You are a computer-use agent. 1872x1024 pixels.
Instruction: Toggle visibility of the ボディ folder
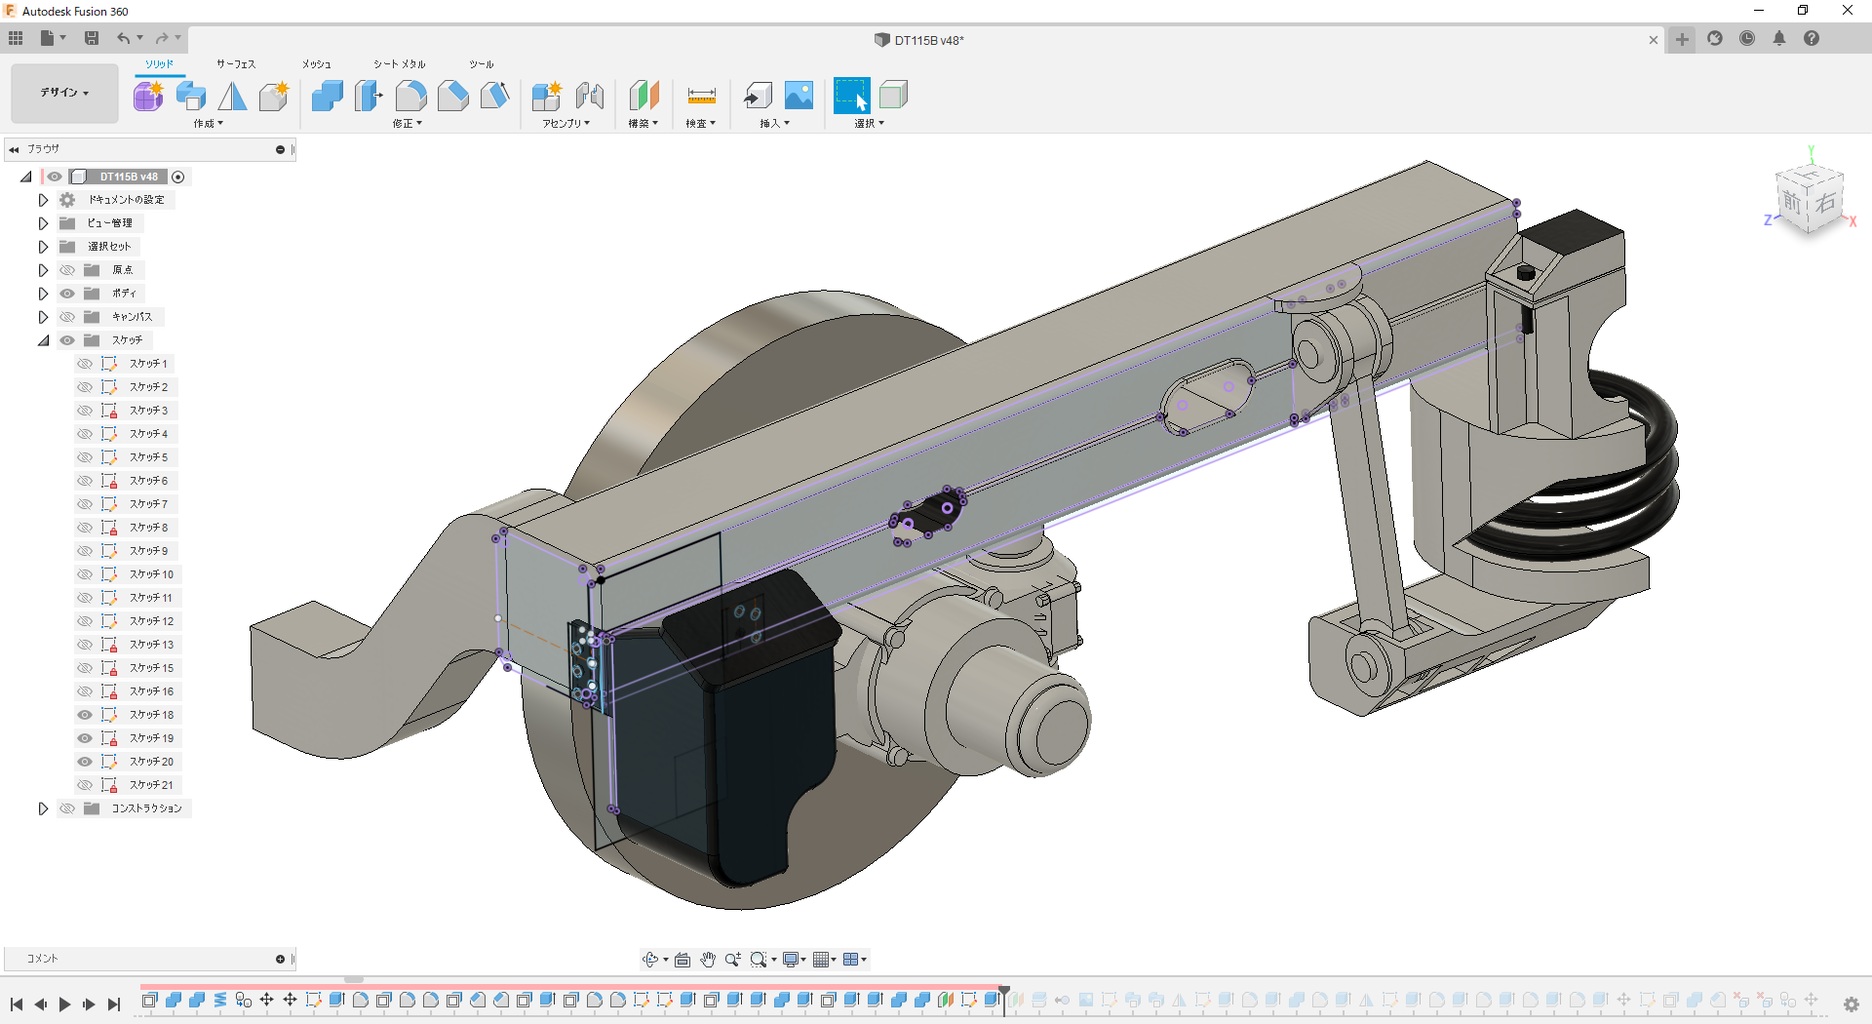coord(67,294)
